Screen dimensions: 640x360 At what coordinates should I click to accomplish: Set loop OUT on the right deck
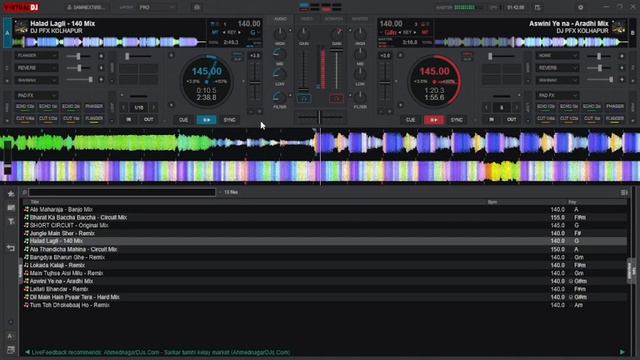511,120
